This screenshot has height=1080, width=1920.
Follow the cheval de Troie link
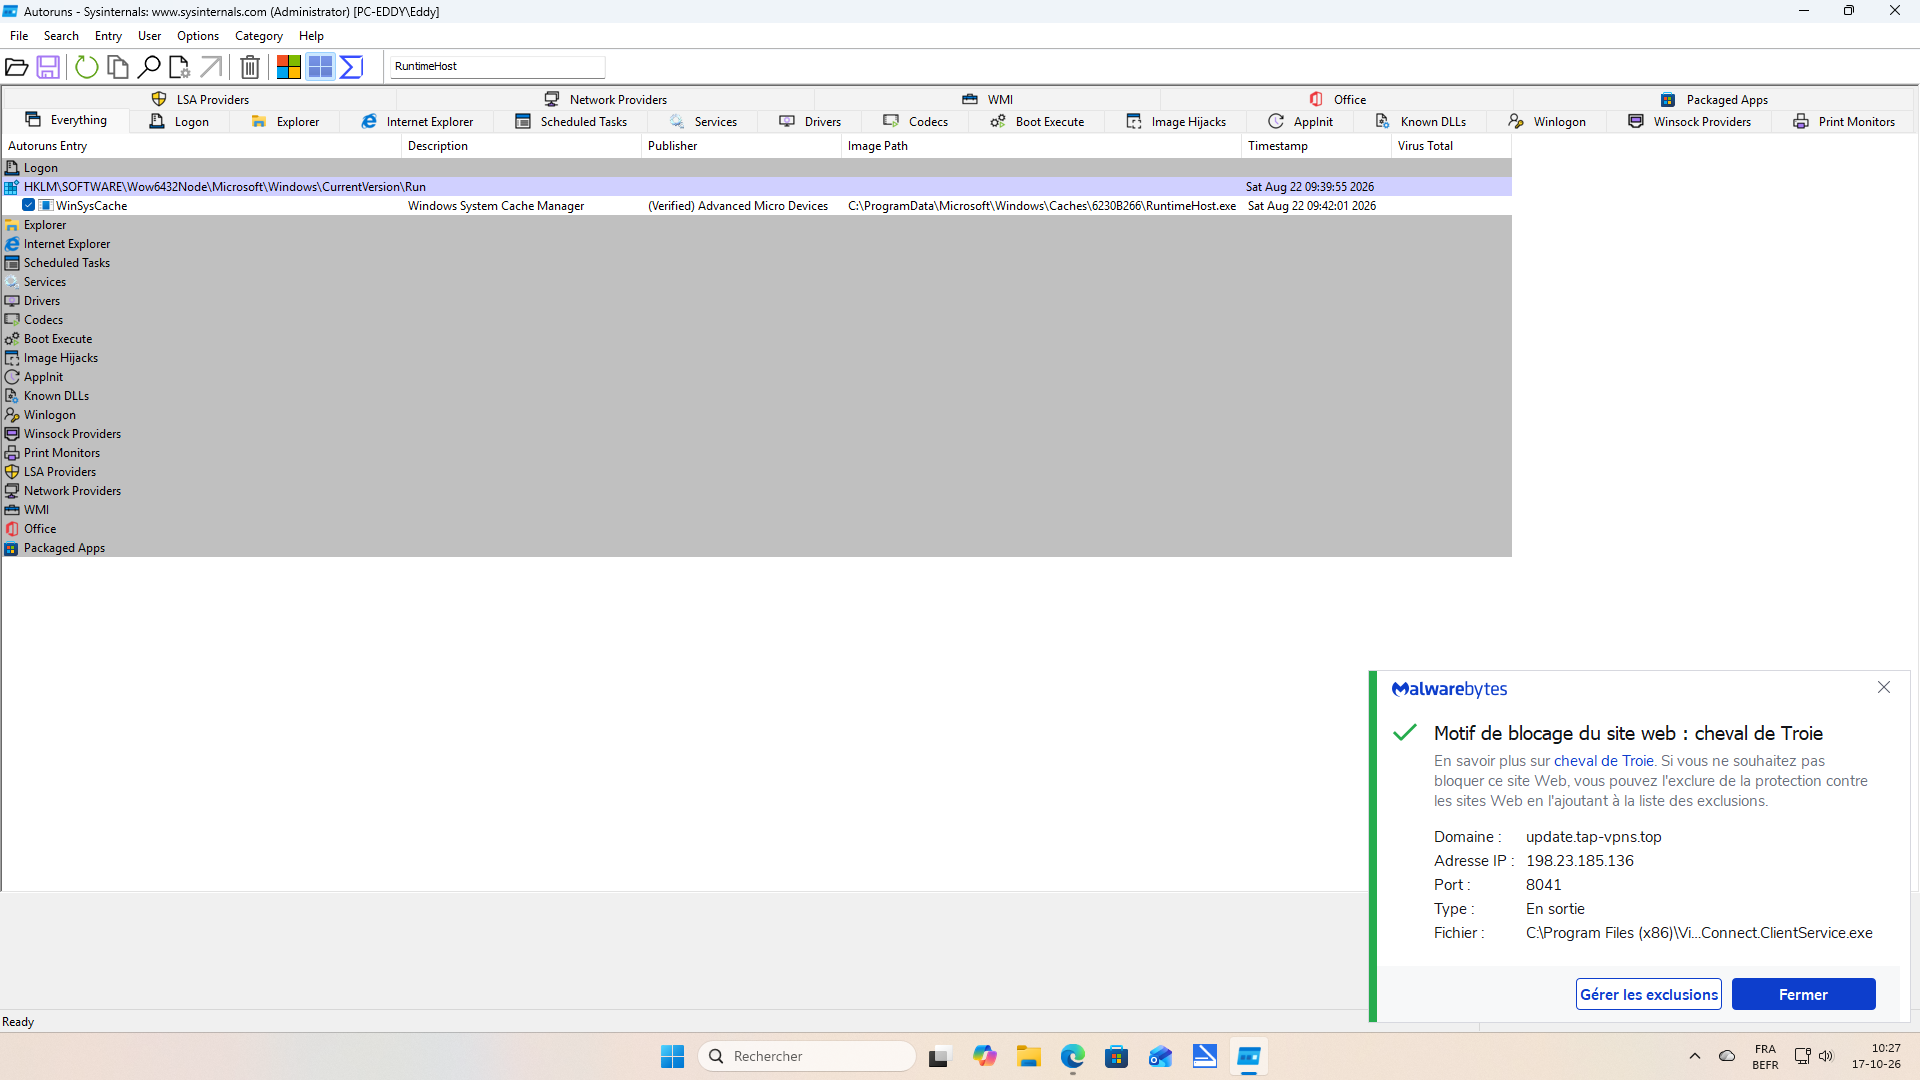pos(1603,761)
